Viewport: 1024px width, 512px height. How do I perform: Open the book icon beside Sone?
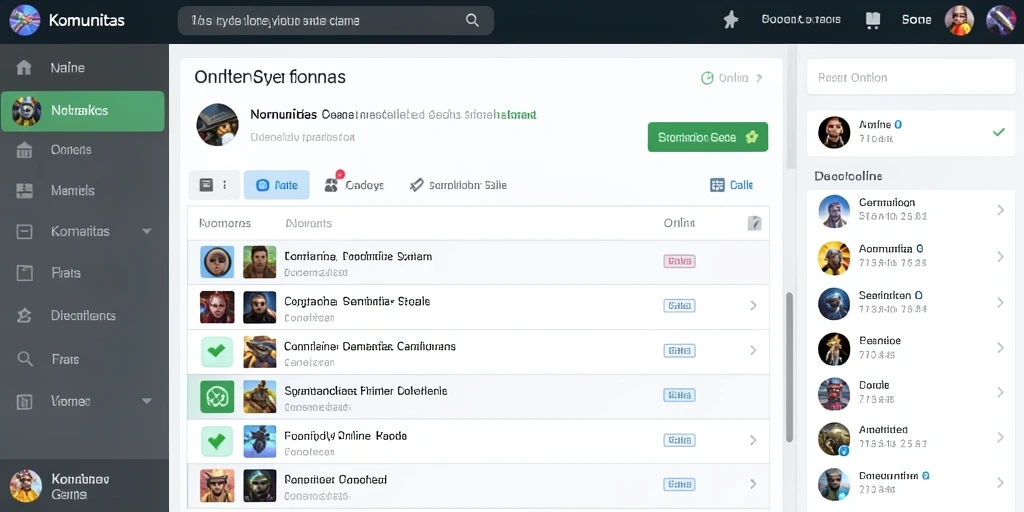pos(872,20)
